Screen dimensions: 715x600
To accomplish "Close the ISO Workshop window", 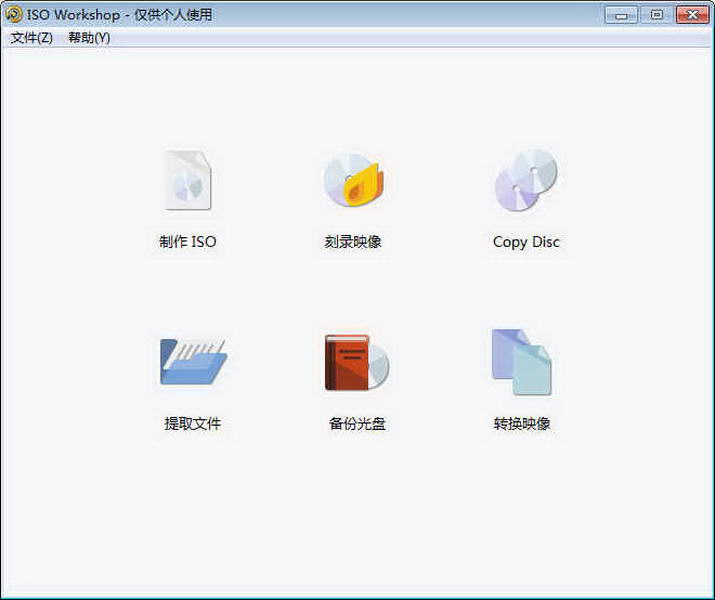I will (x=692, y=15).
